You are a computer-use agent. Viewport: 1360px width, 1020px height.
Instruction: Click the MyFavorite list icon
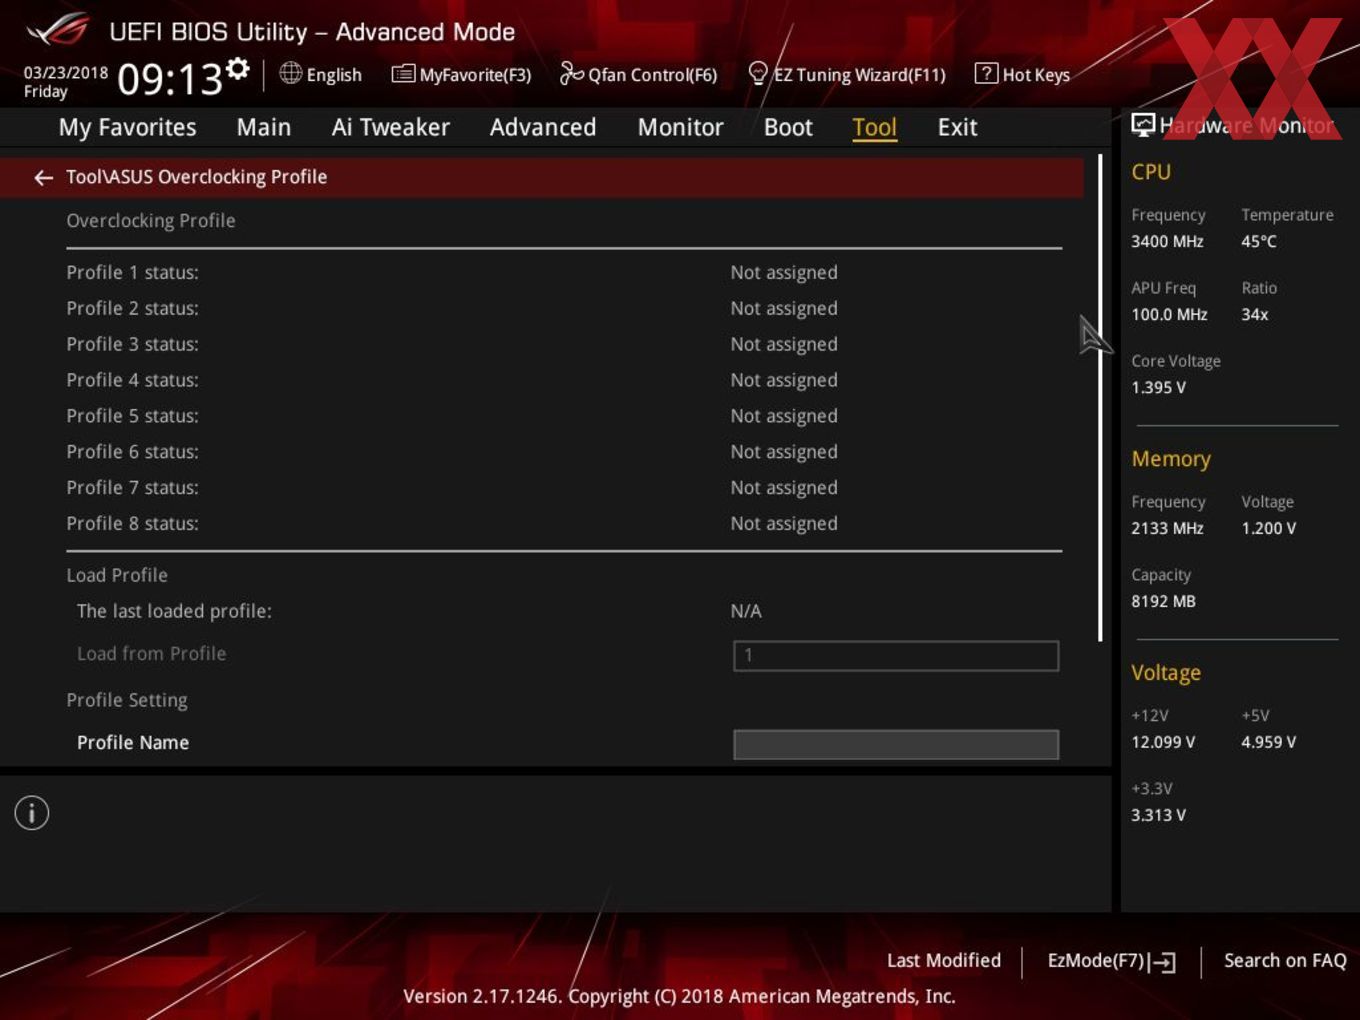click(403, 74)
